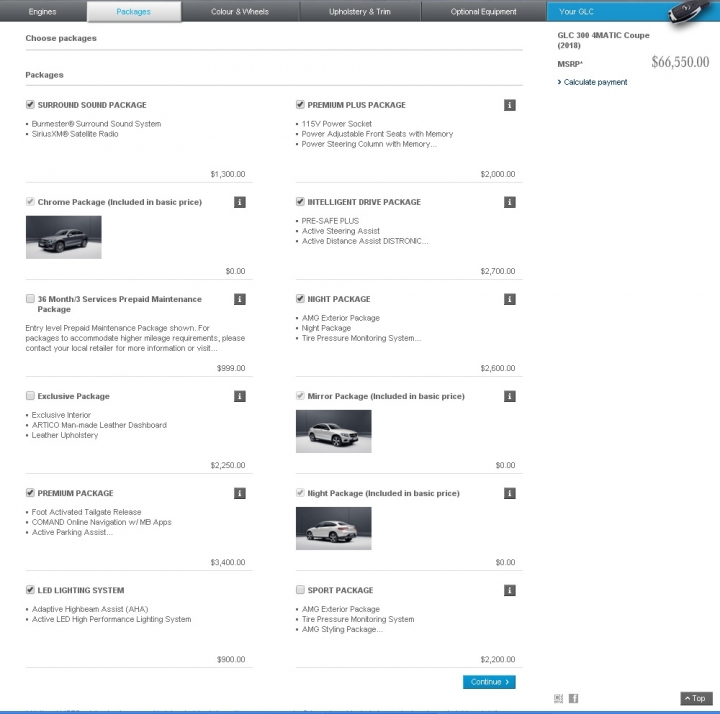Jump back with the Top button
Image resolution: width=720 pixels, height=714 pixels.
point(696,698)
